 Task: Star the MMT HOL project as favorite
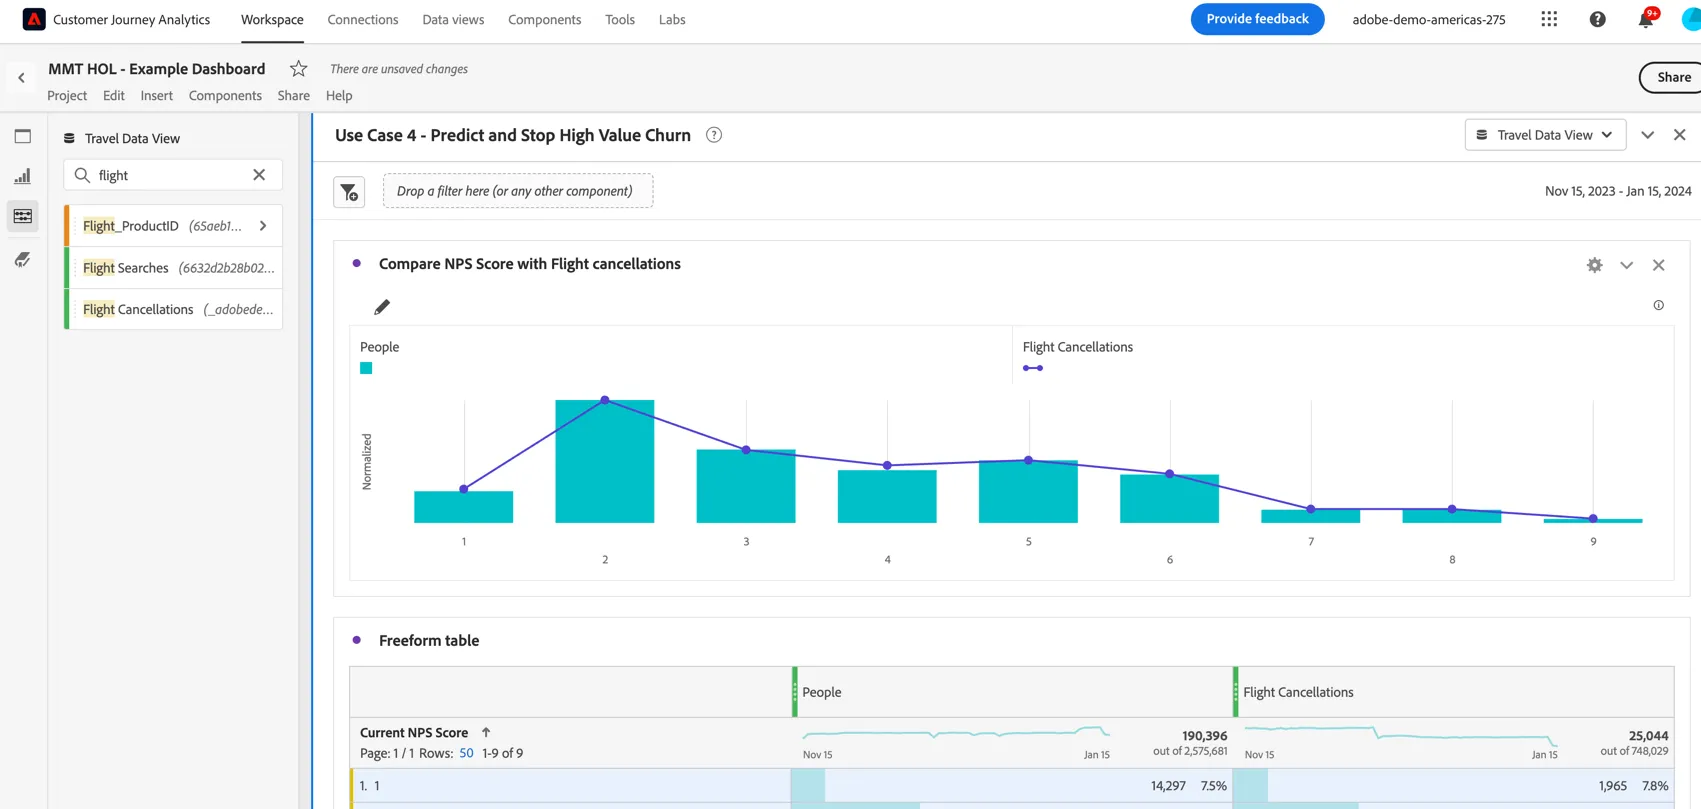coord(298,69)
